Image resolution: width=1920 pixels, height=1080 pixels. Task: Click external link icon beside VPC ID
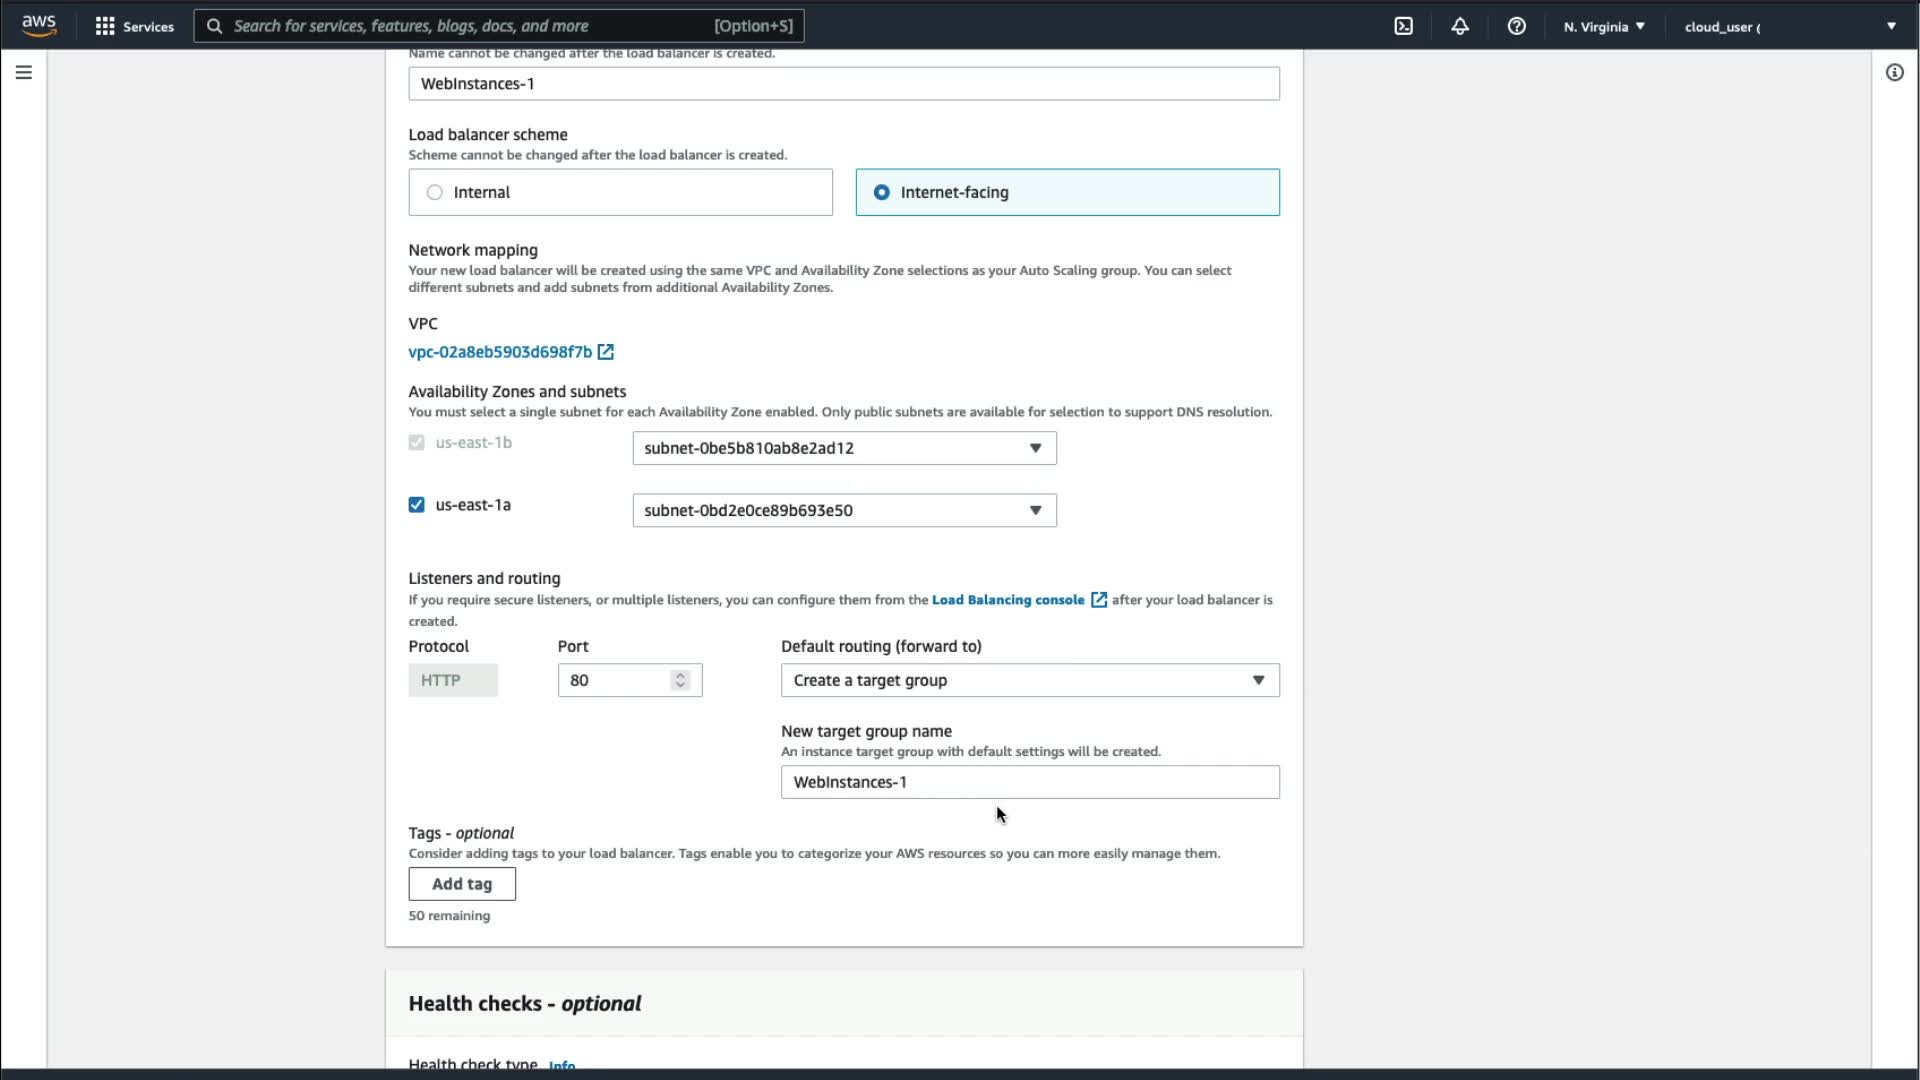click(606, 352)
